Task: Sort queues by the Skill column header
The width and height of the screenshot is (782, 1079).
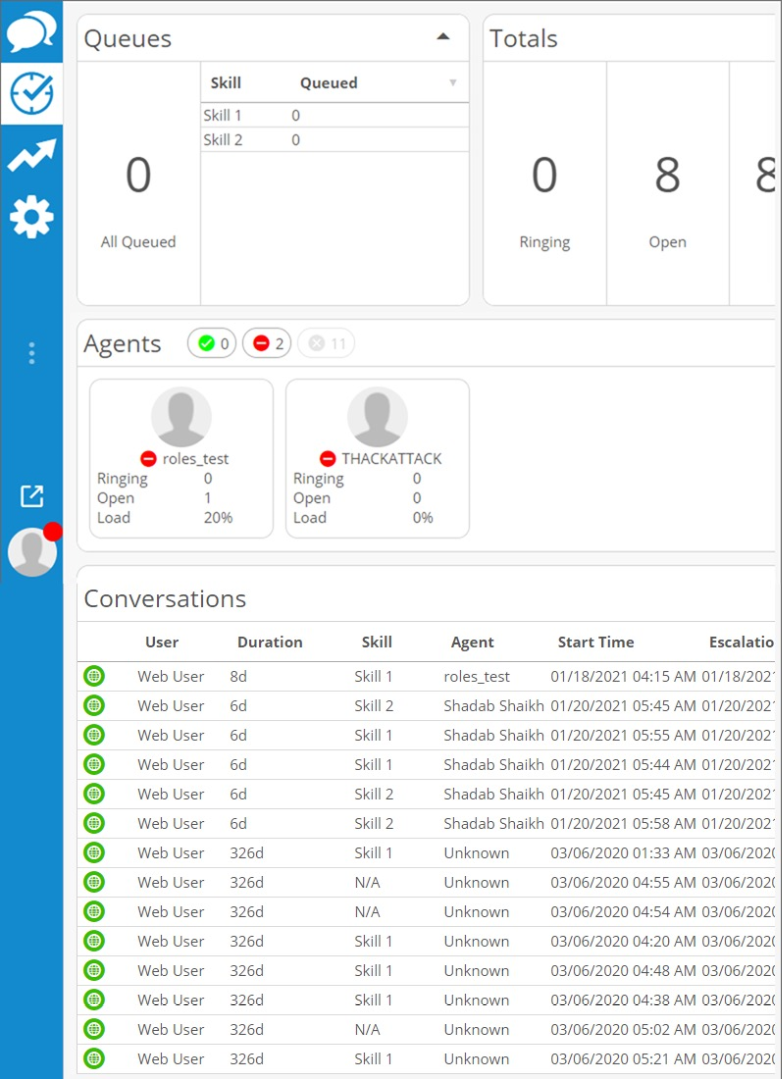Action: pyautogui.click(x=225, y=83)
